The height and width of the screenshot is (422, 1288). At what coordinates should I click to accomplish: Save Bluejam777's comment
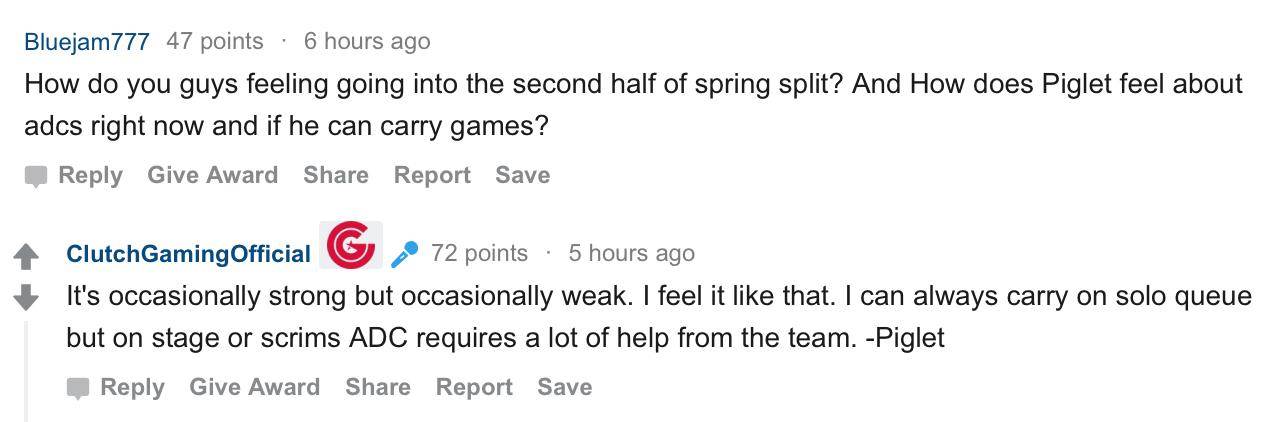[522, 175]
